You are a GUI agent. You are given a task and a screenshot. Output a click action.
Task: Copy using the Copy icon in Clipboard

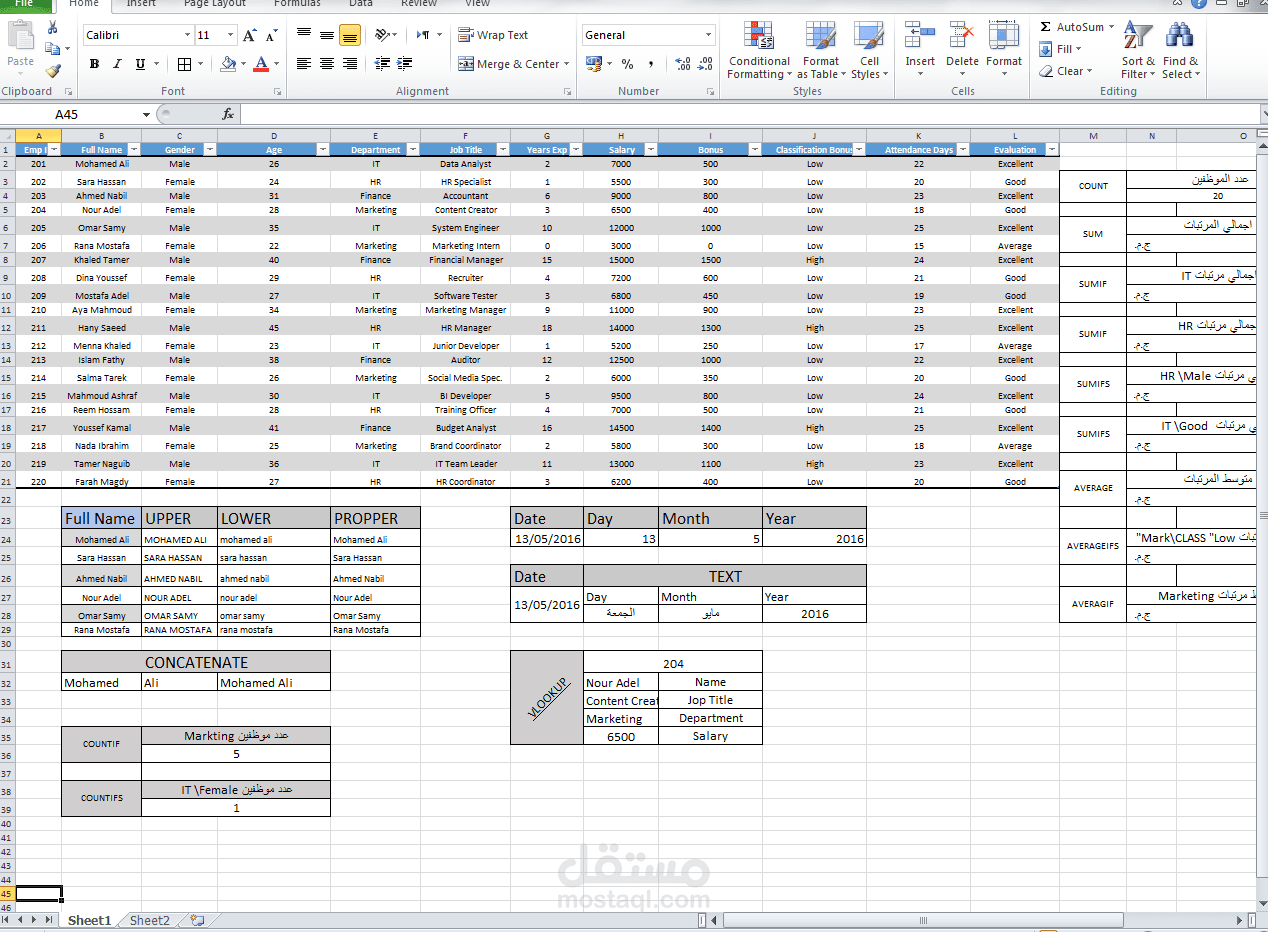[52, 48]
